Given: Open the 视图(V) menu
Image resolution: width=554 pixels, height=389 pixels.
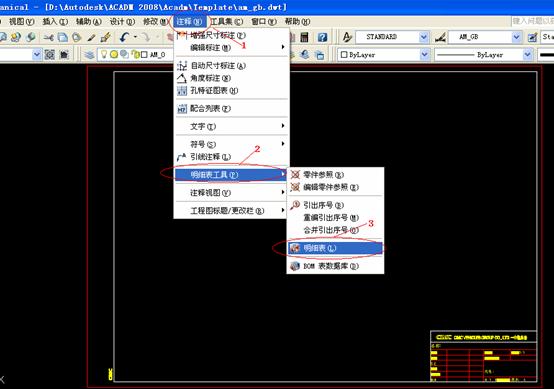Looking at the screenshot, I should click(x=21, y=22).
